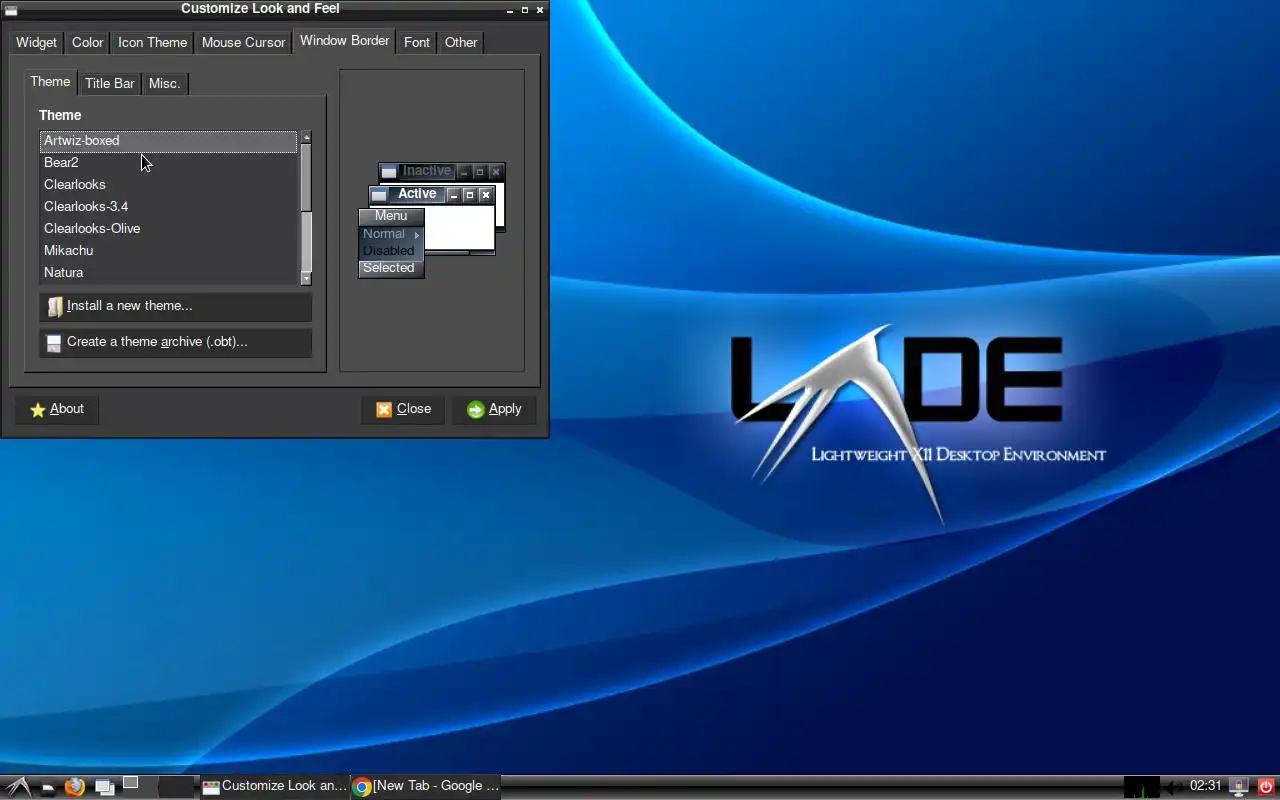Click the Active window preview title
Viewport: 1280px width, 800px height.
pyautogui.click(x=417, y=194)
